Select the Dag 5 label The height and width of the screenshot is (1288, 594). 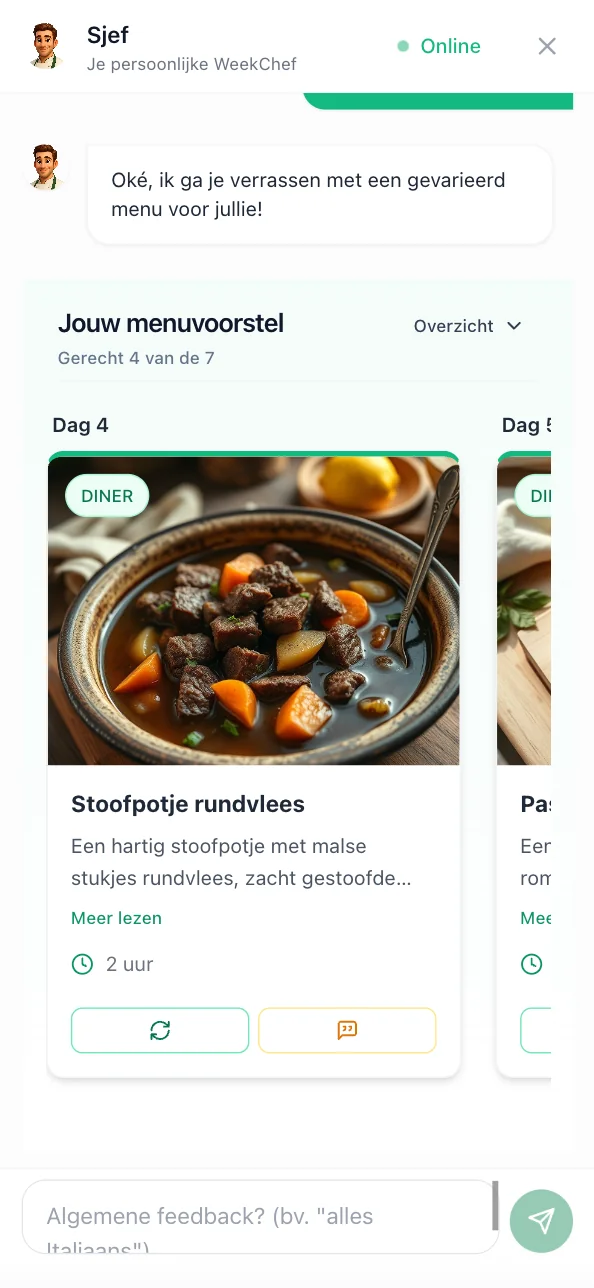526,425
